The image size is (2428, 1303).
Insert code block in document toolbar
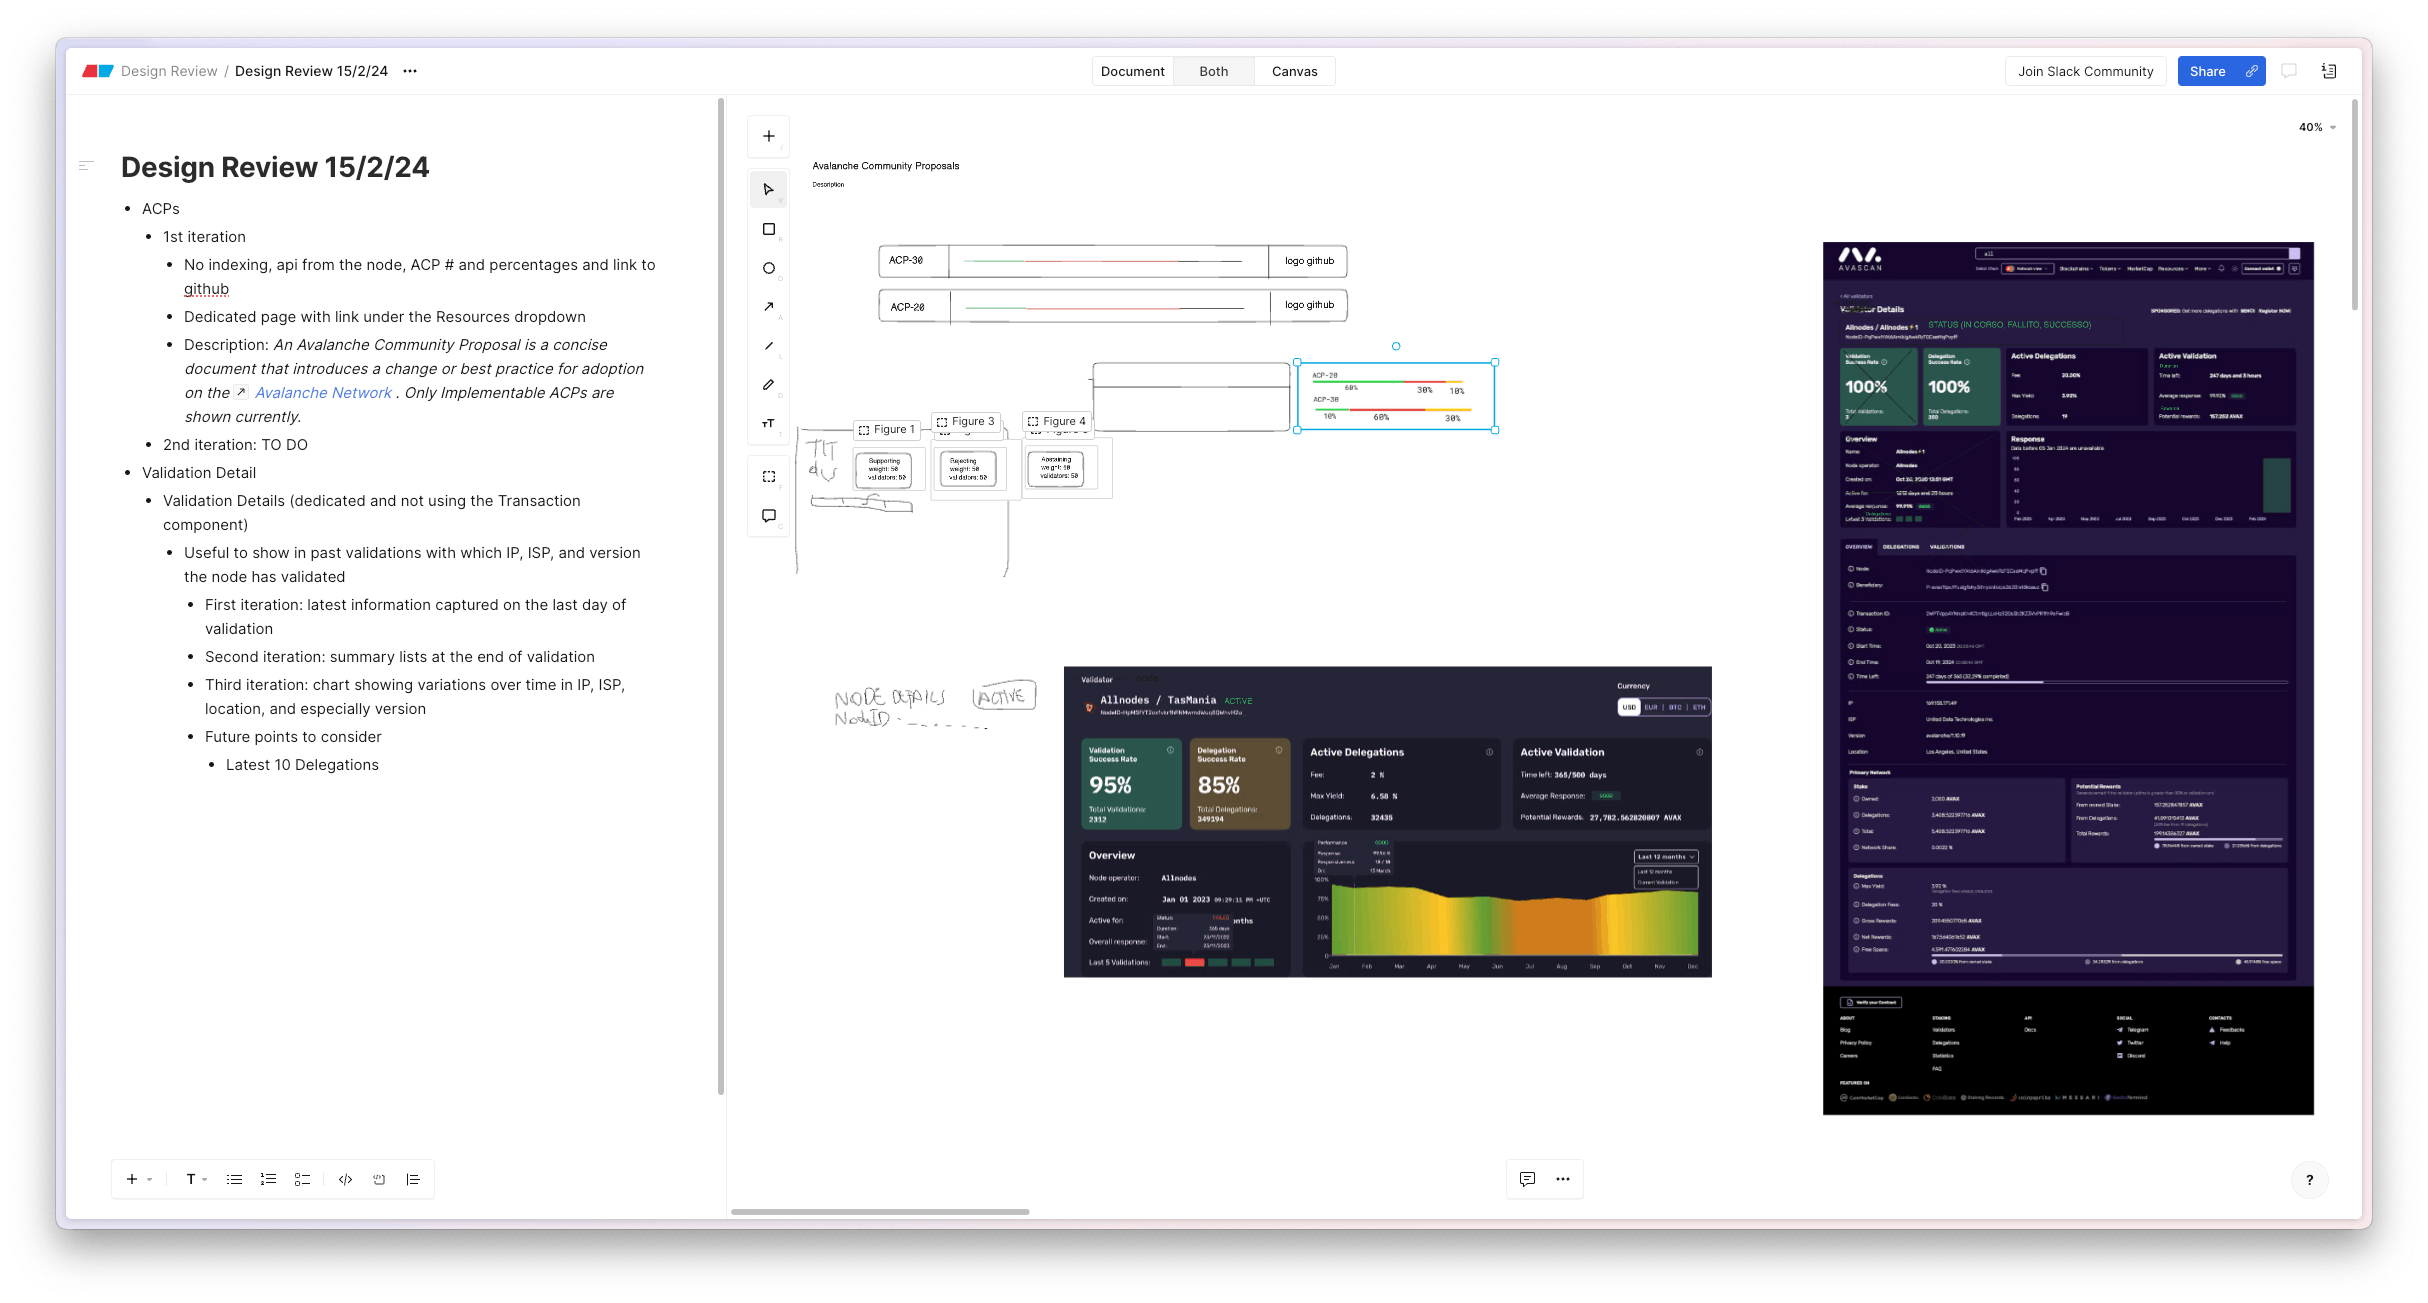pos(345,1180)
